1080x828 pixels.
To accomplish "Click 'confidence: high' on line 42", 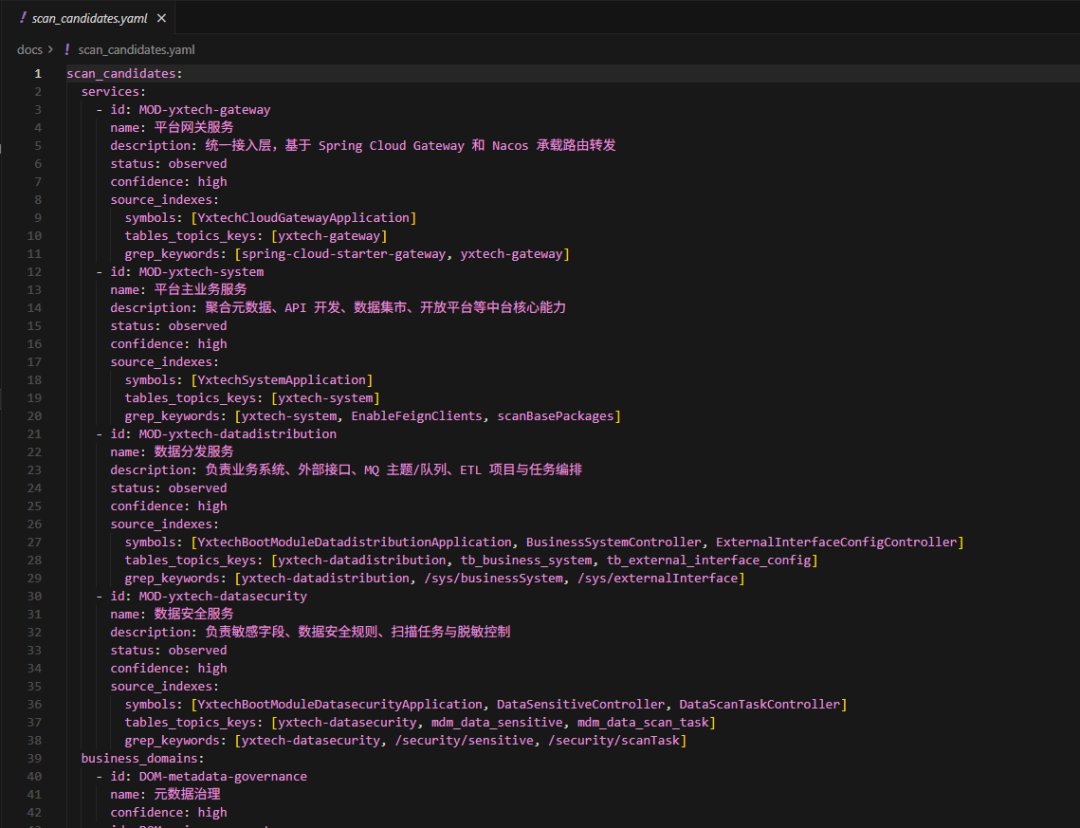I will tap(169, 813).
